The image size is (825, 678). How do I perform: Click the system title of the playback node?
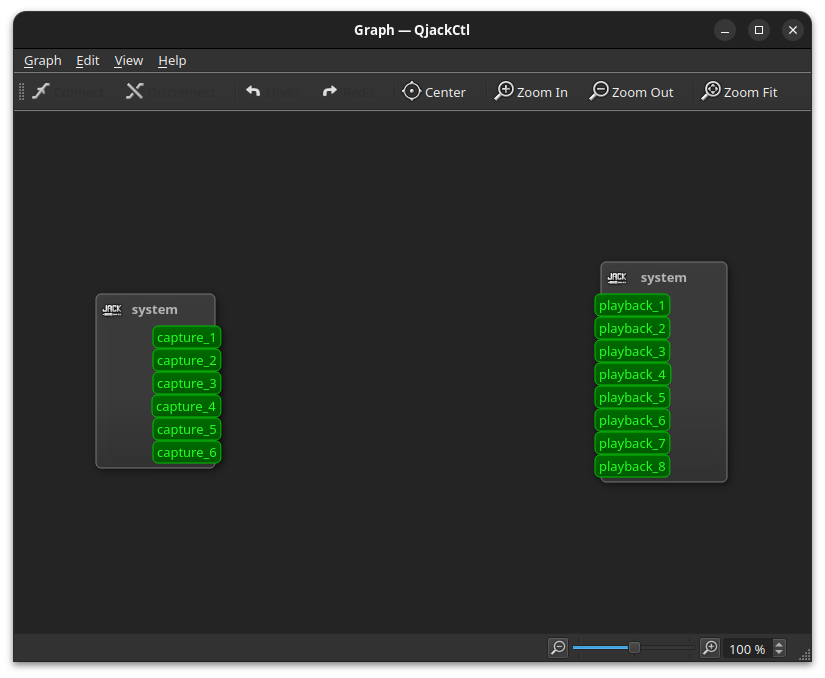tap(663, 277)
